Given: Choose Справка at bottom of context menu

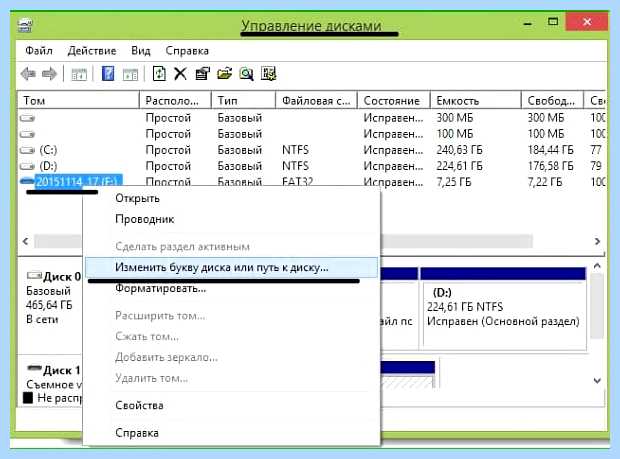Looking at the screenshot, I should click(x=231, y=433).
